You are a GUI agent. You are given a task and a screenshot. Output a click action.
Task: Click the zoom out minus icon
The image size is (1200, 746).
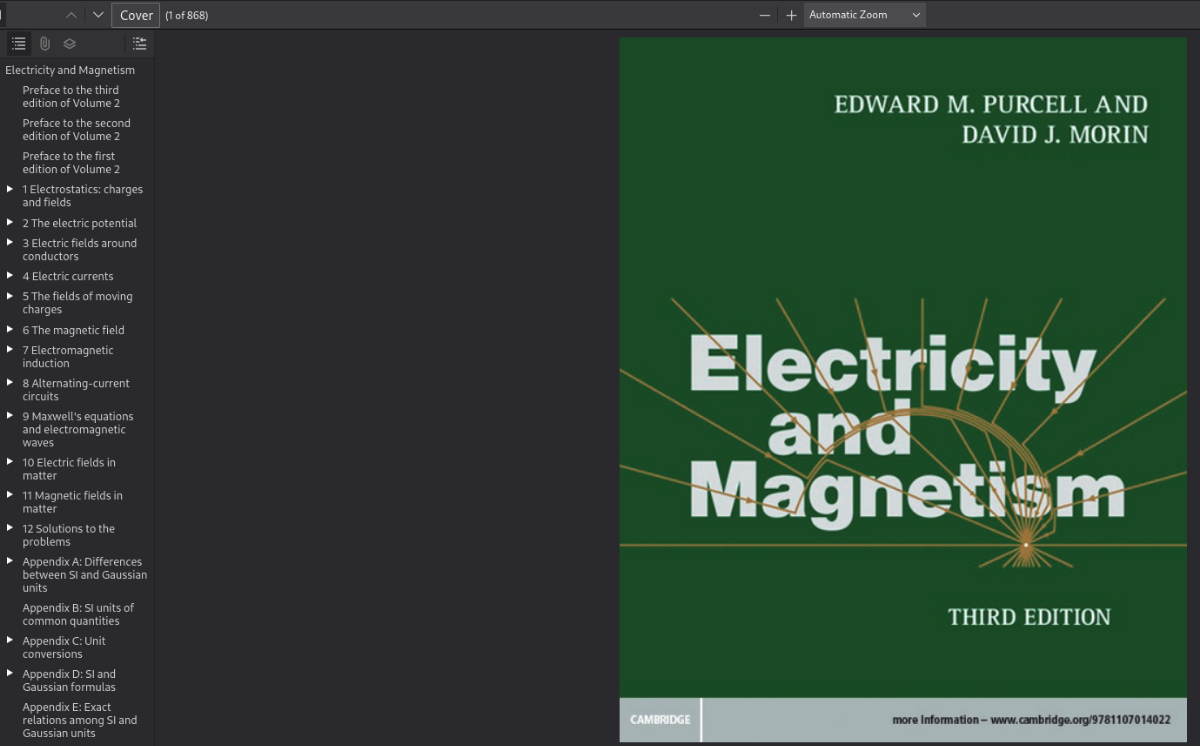click(765, 15)
